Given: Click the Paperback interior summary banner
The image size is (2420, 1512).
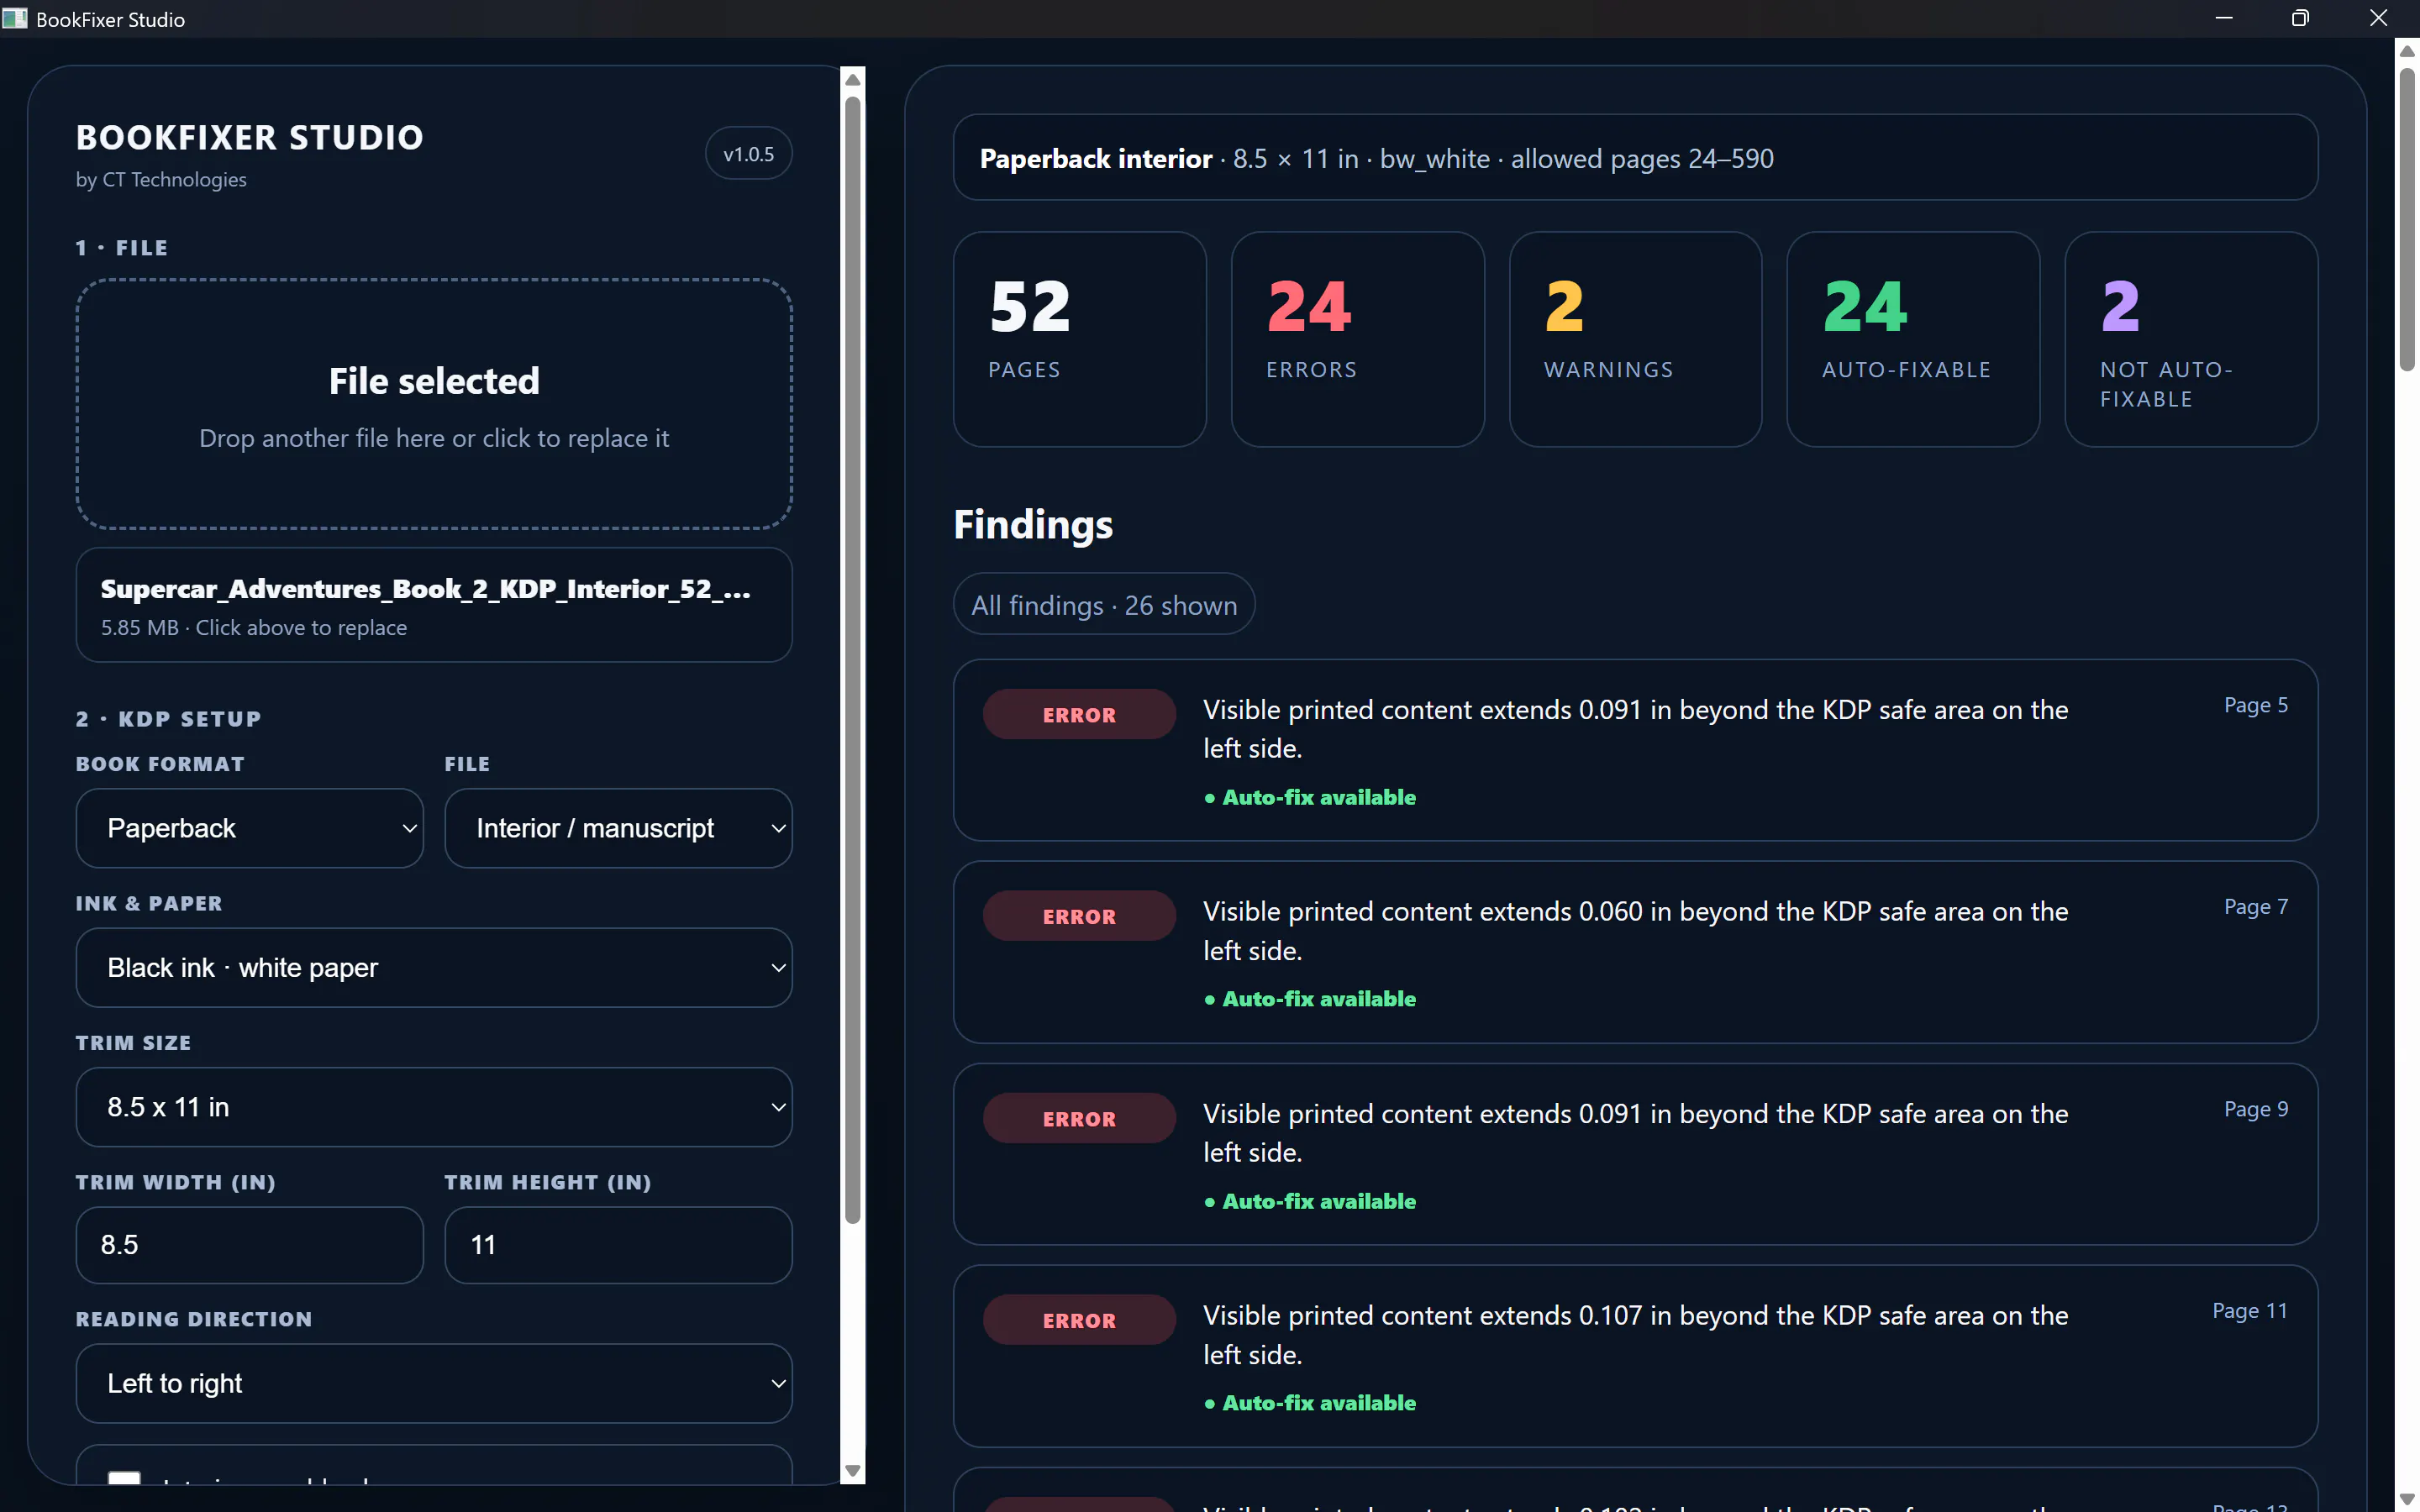Looking at the screenshot, I should pos(1635,158).
